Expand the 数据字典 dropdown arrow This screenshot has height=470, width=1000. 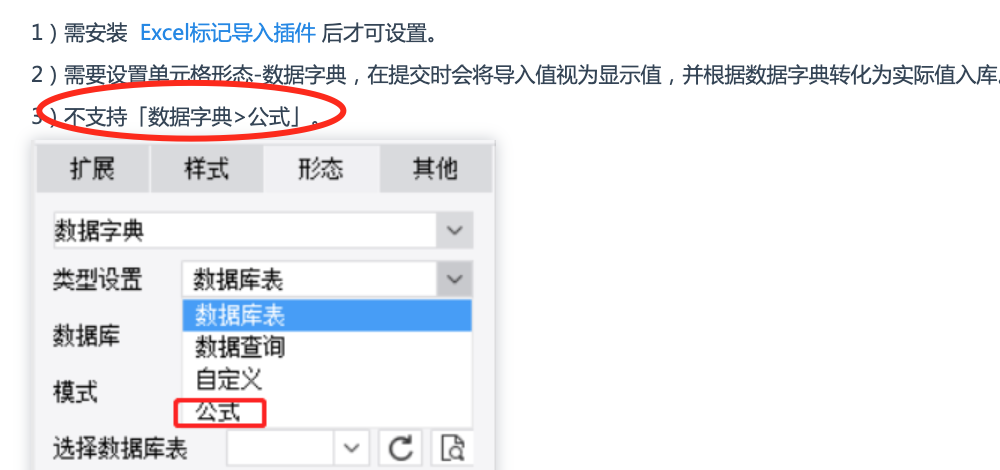click(x=455, y=230)
